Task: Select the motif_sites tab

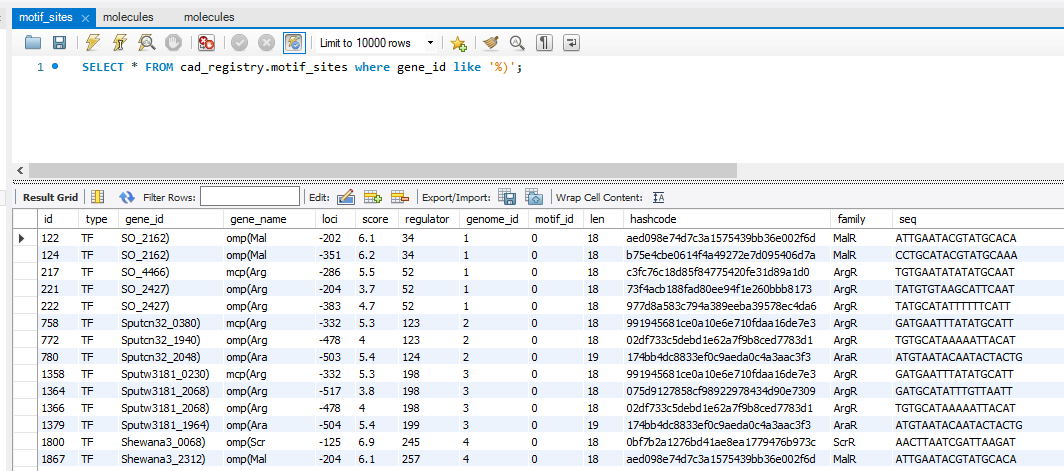Action: [46, 17]
